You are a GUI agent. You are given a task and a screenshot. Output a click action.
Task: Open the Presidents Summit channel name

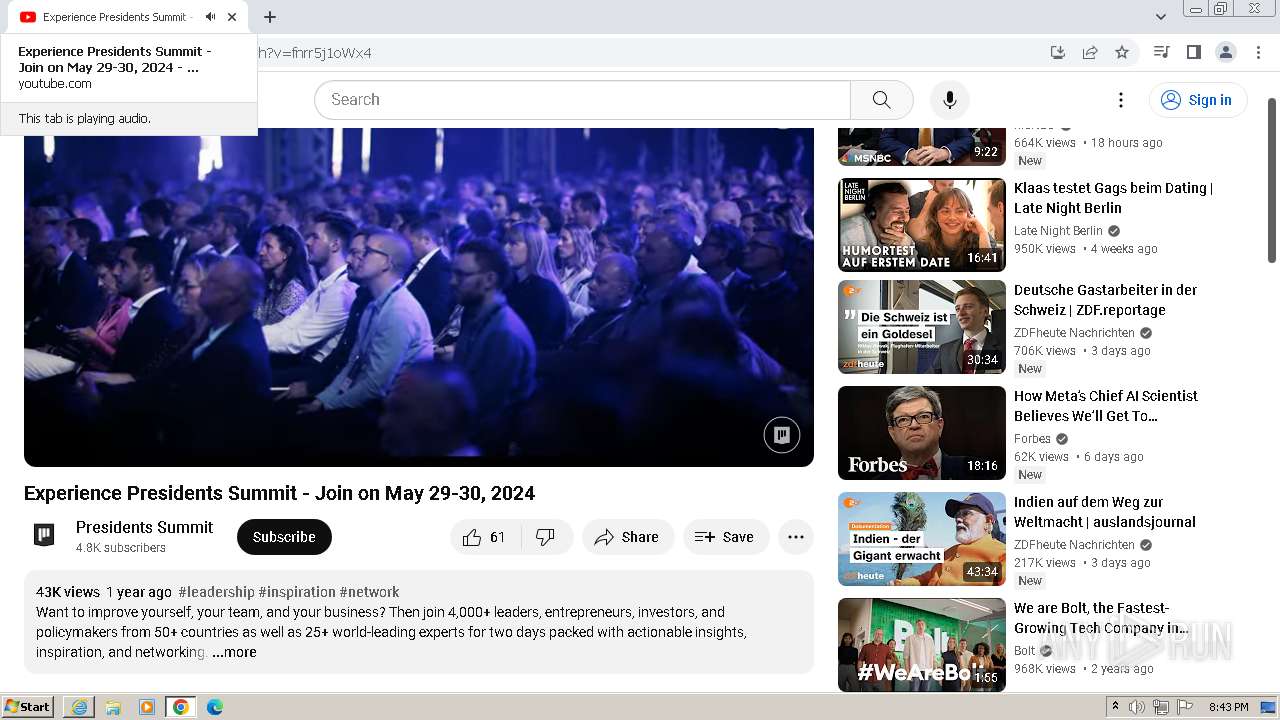coord(144,527)
